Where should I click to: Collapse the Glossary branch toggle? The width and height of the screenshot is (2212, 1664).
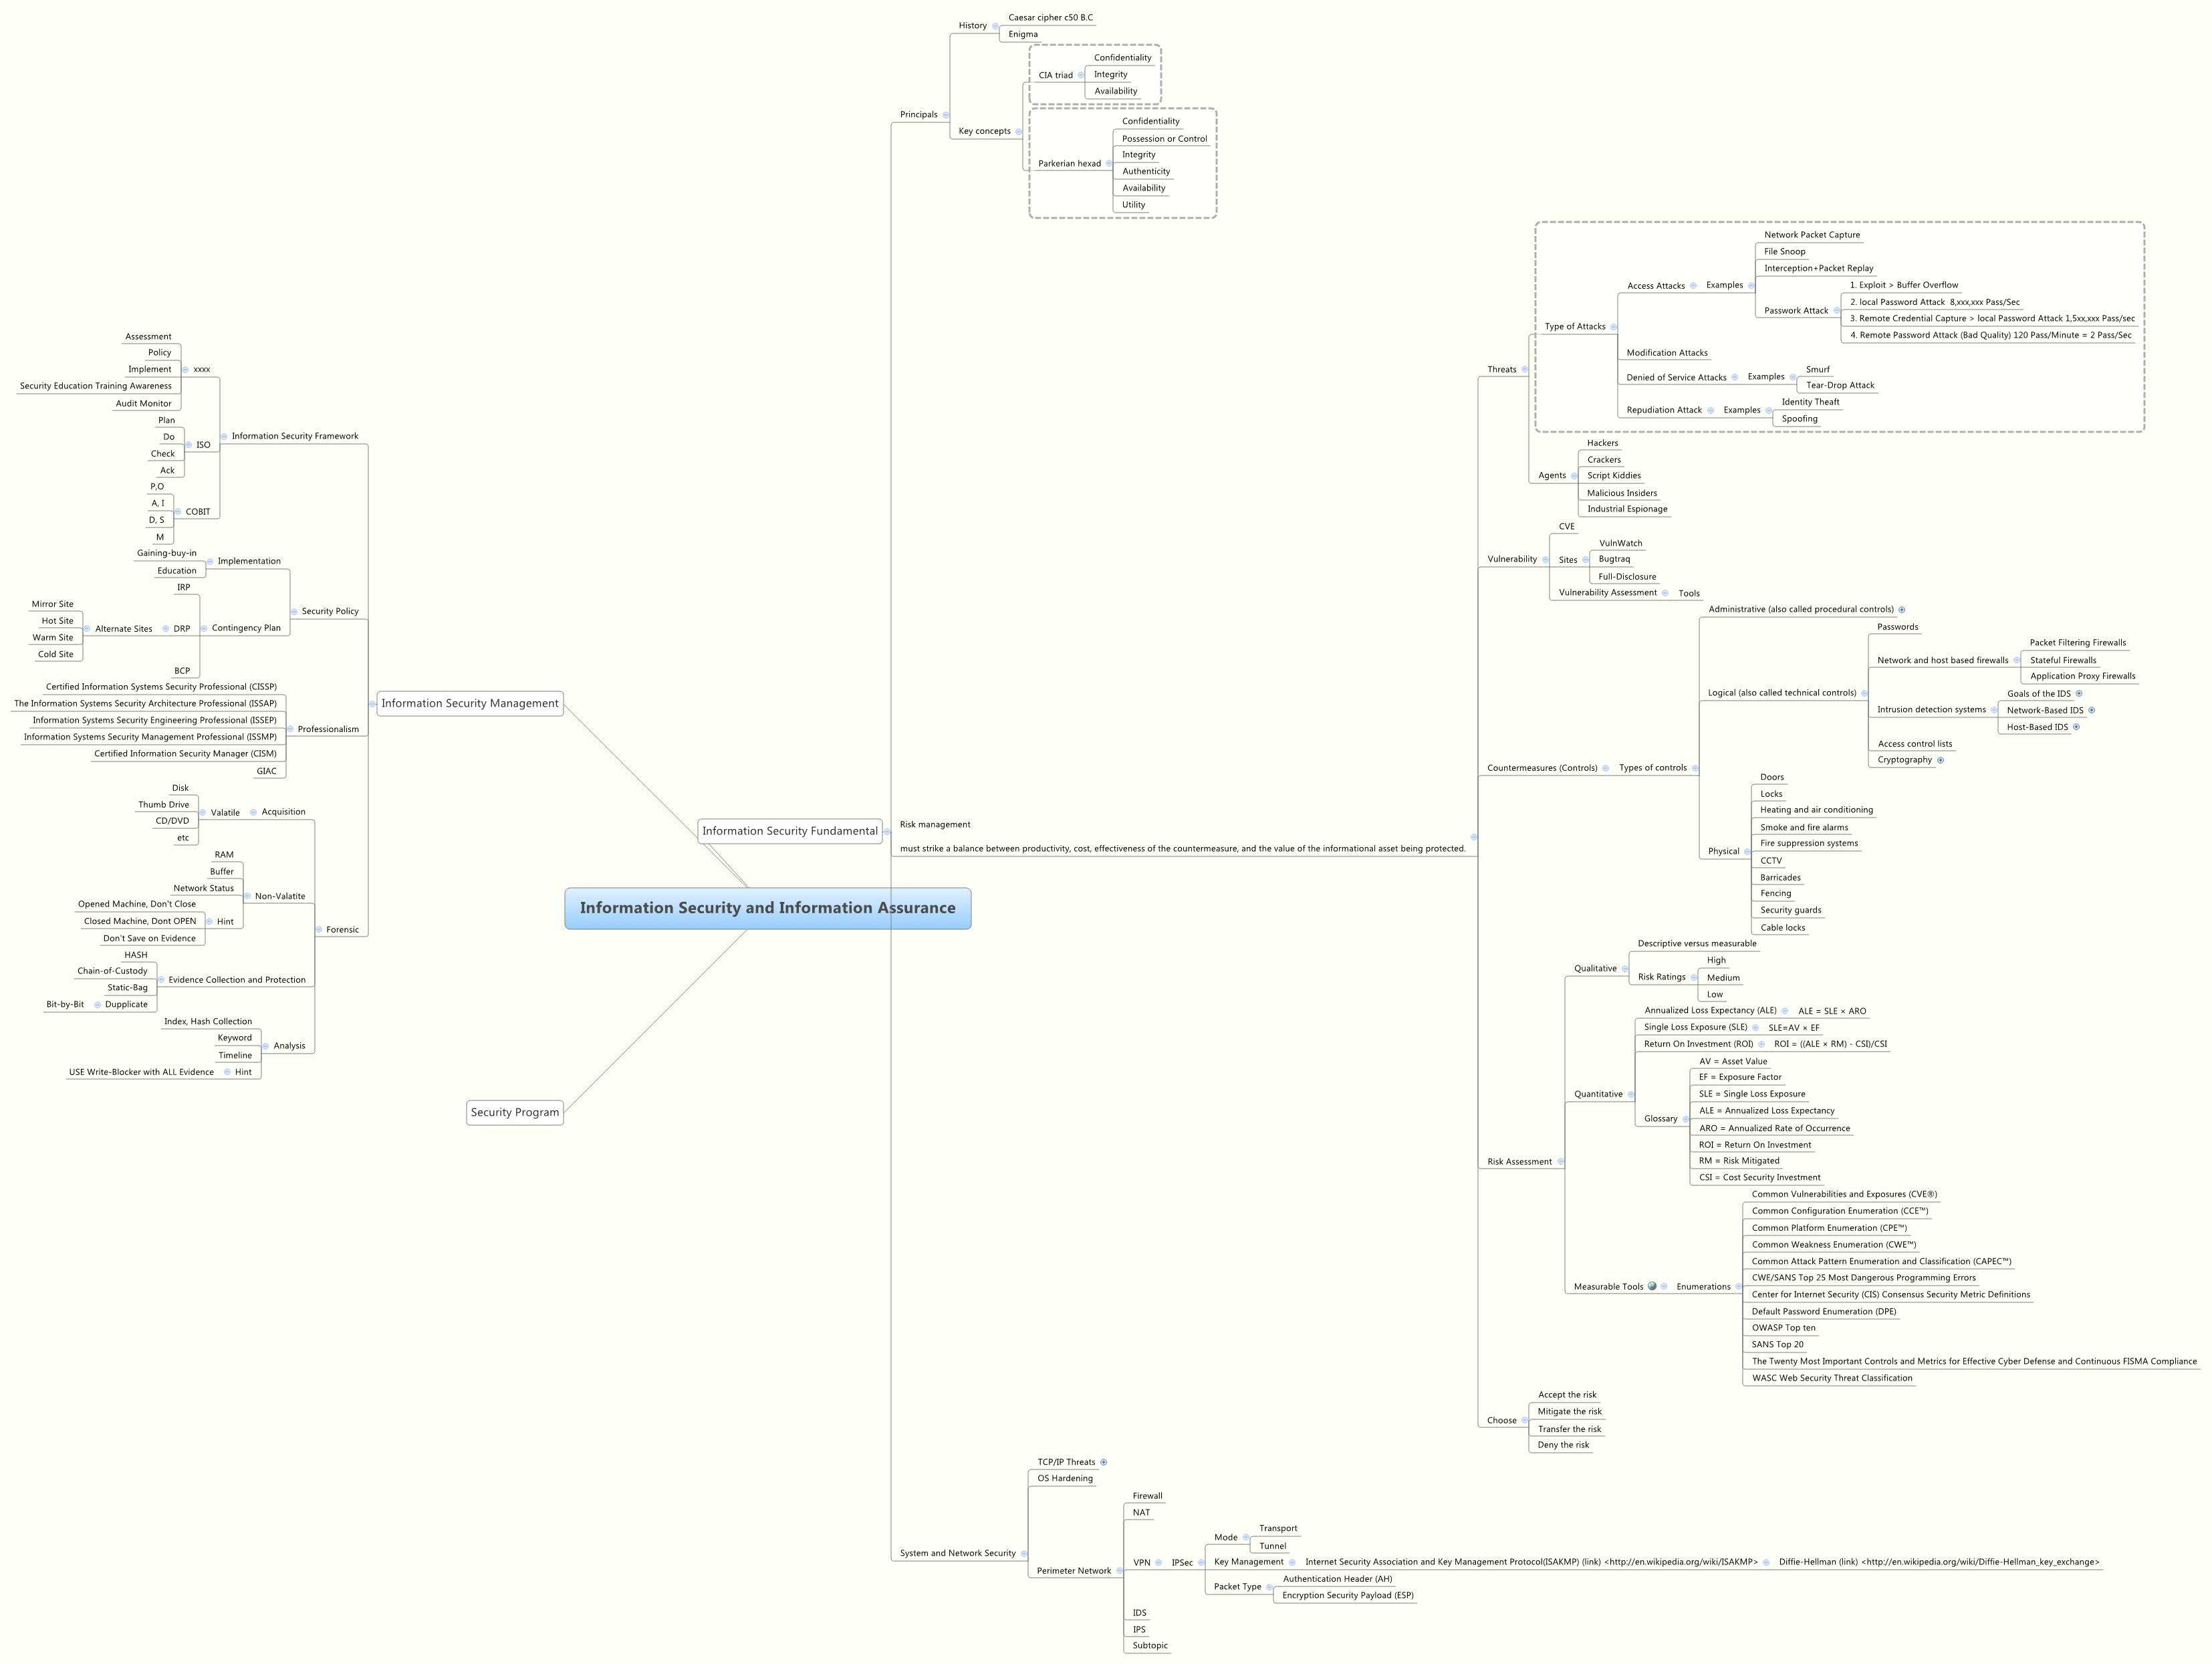point(1686,1119)
